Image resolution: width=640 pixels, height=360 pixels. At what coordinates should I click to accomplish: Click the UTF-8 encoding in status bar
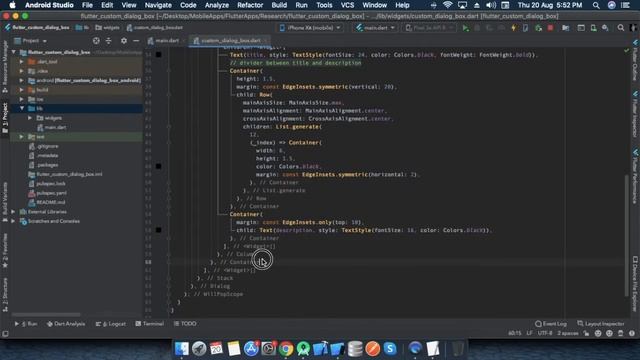544,333
